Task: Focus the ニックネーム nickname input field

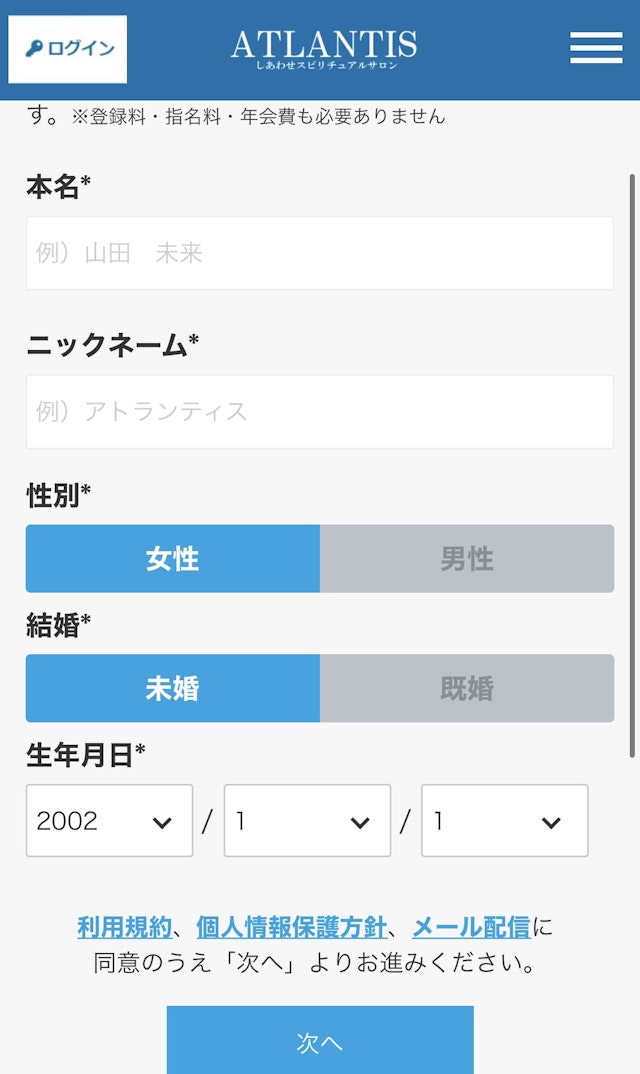Action: (x=320, y=412)
